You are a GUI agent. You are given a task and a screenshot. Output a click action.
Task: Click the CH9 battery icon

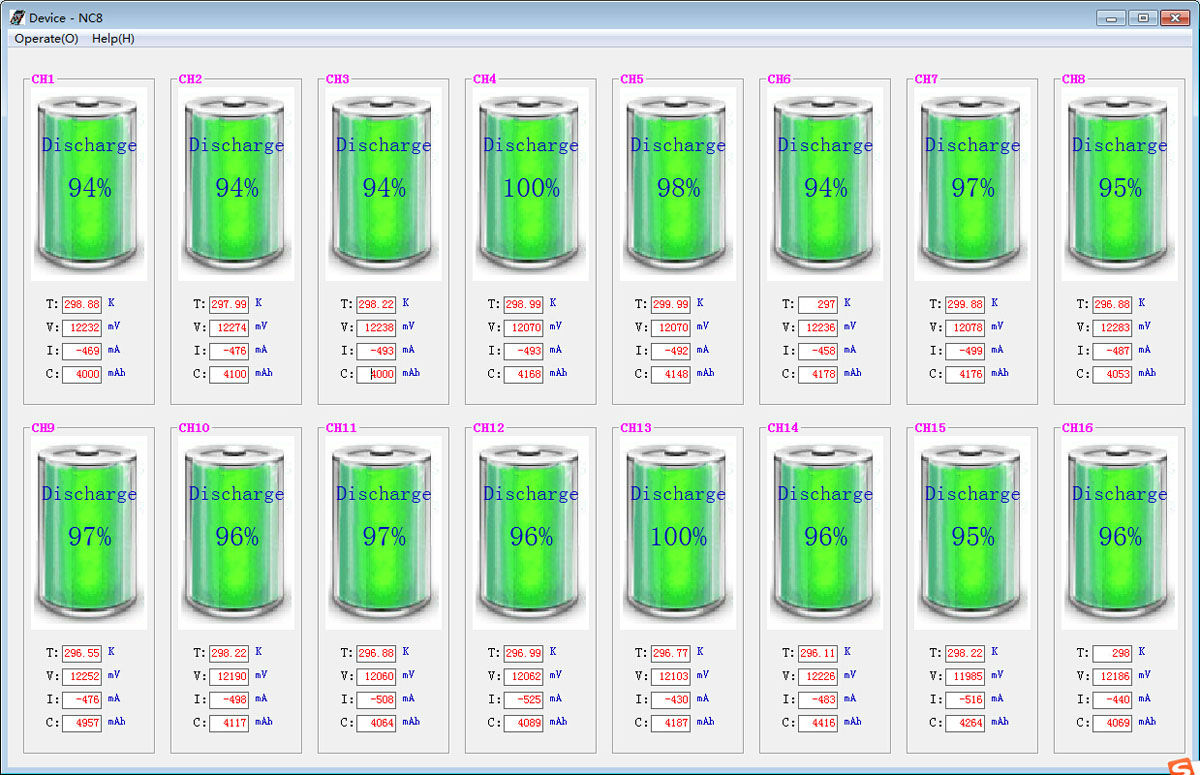tap(89, 533)
